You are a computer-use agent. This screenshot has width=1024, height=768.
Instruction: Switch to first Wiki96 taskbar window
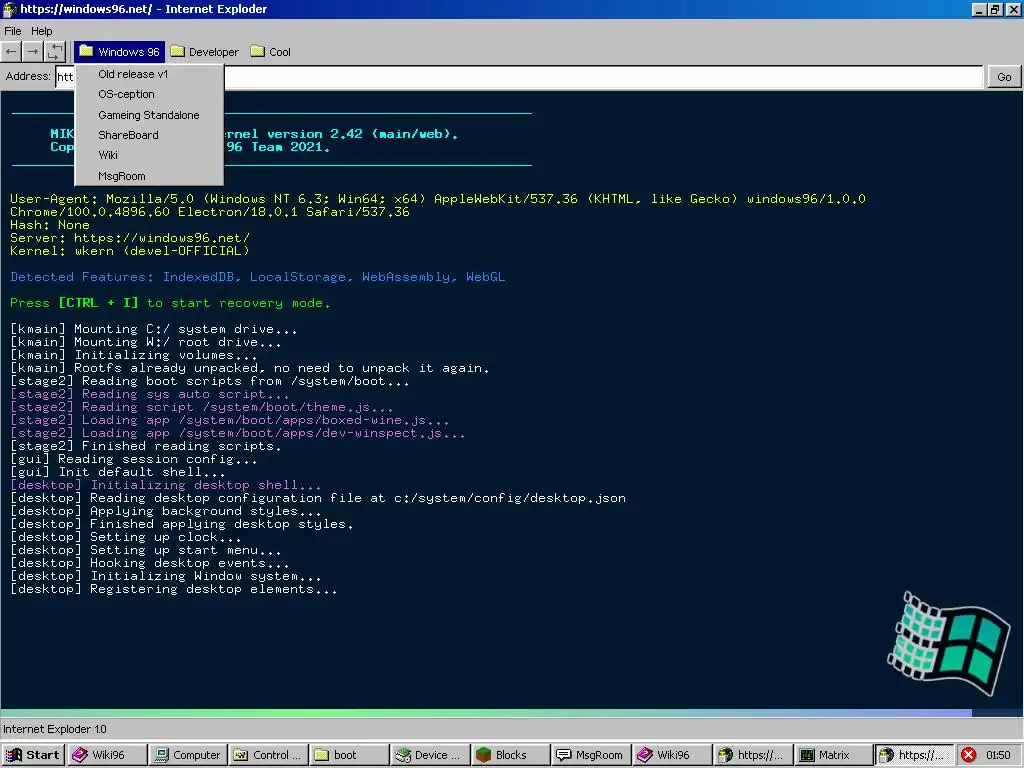coord(106,755)
